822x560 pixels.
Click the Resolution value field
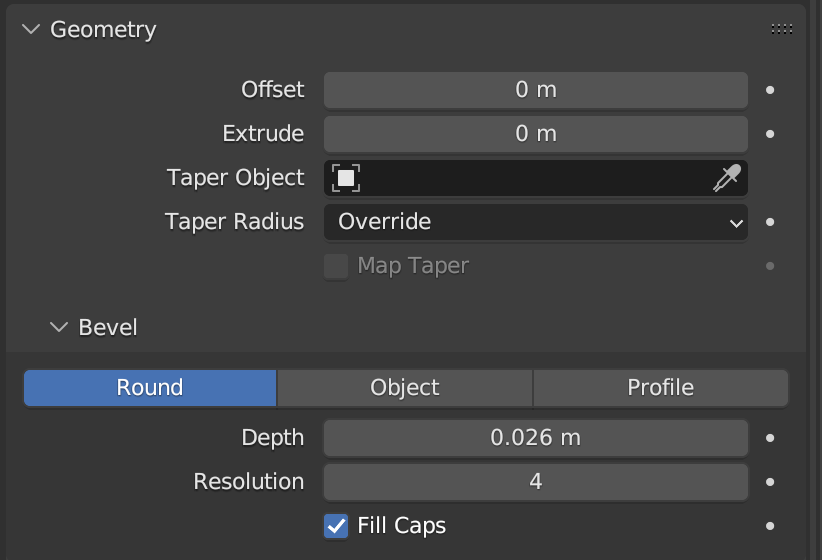coord(536,482)
